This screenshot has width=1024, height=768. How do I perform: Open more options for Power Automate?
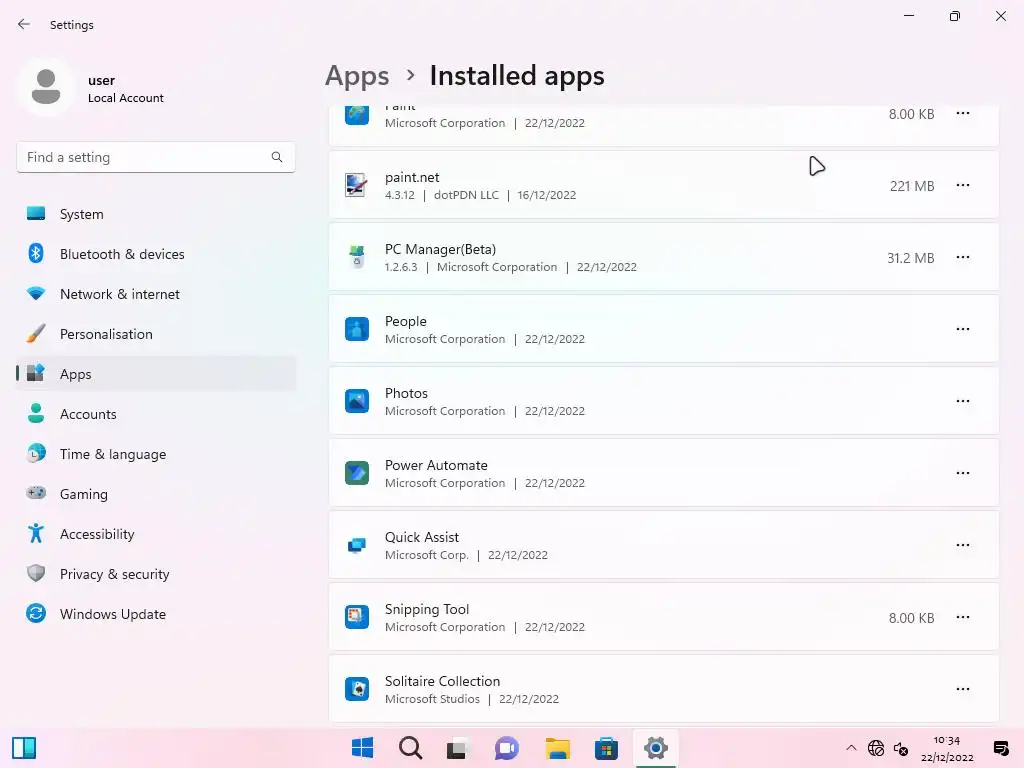coord(963,473)
